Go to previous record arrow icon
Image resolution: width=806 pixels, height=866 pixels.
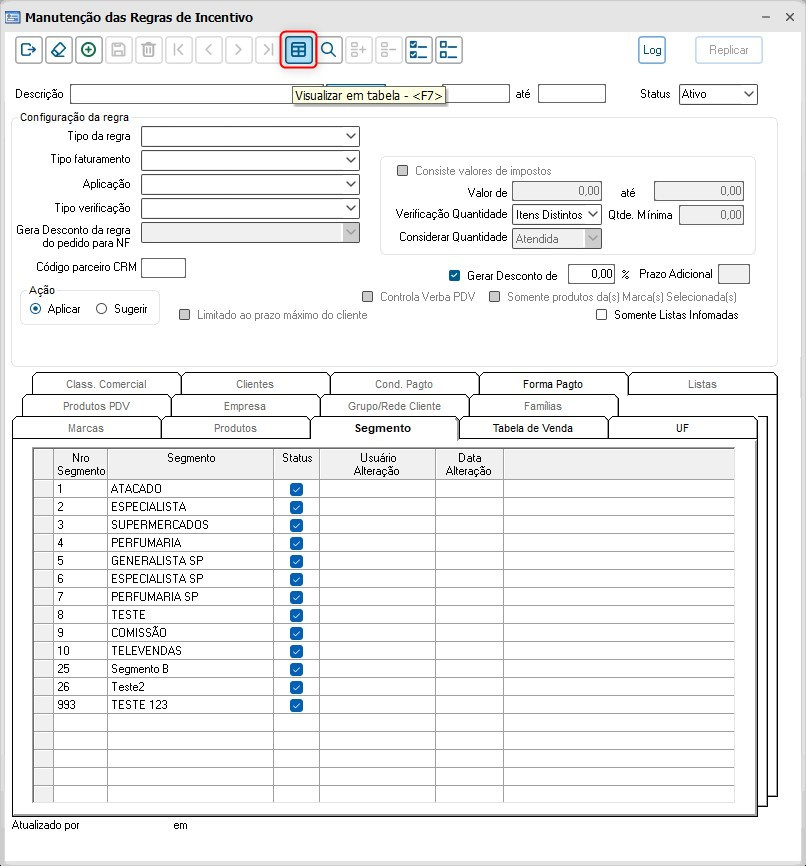point(209,50)
